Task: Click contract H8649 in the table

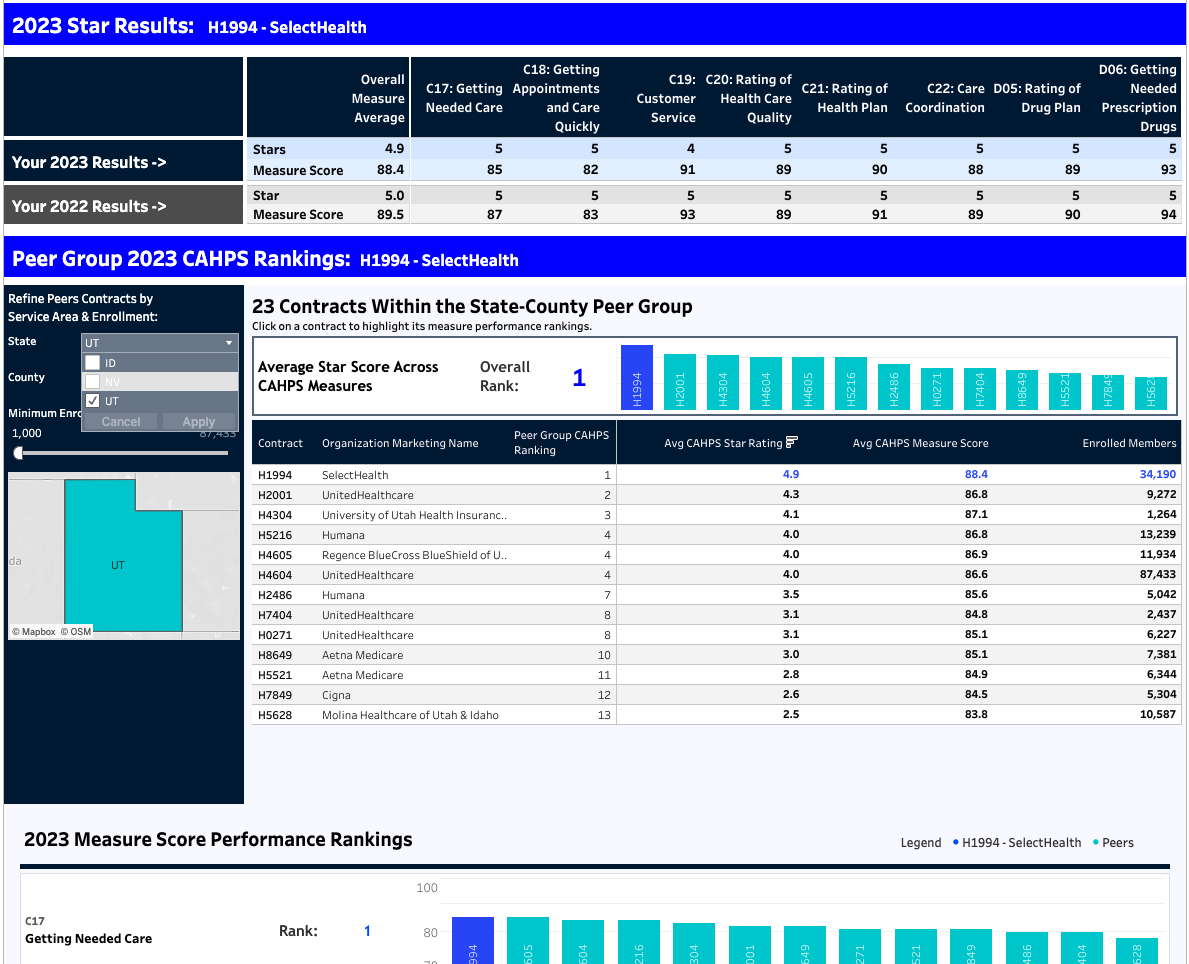Action: point(275,655)
